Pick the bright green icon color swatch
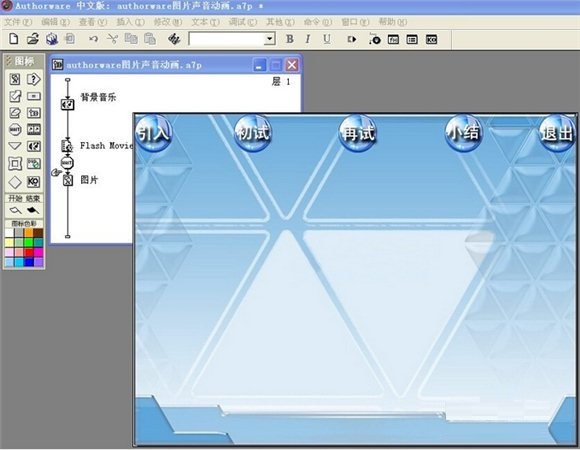The height and width of the screenshot is (450, 580). click(28, 243)
